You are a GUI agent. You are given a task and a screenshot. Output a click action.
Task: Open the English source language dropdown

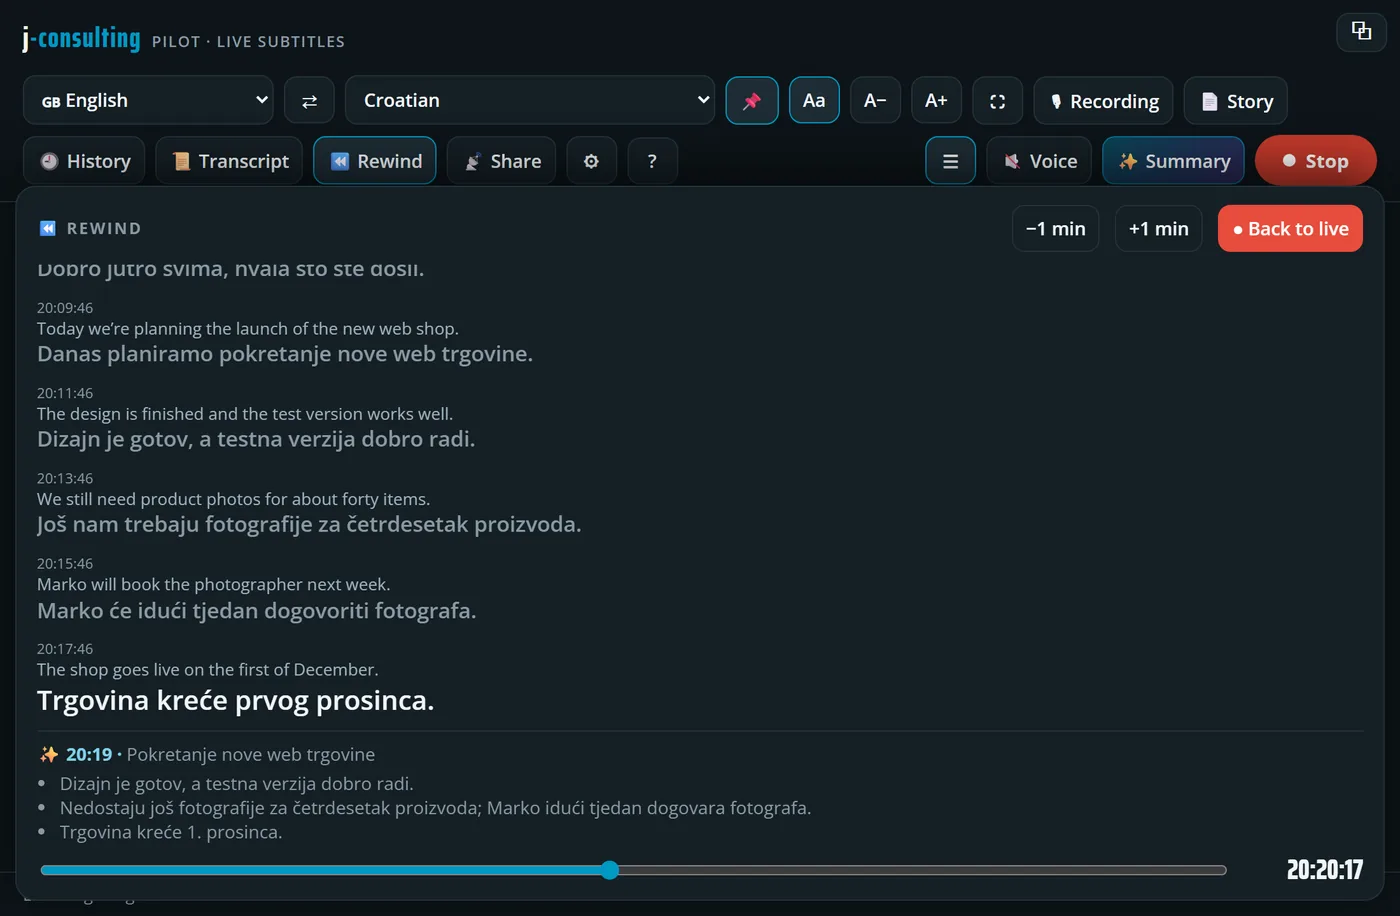click(148, 100)
